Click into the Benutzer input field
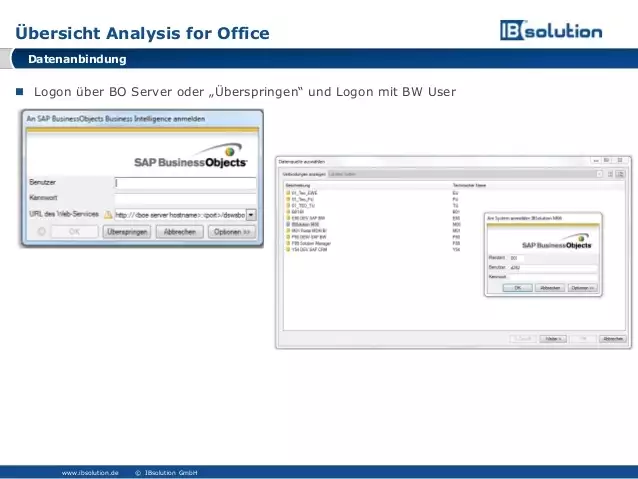Image resolution: width=638 pixels, height=479 pixels. click(185, 183)
